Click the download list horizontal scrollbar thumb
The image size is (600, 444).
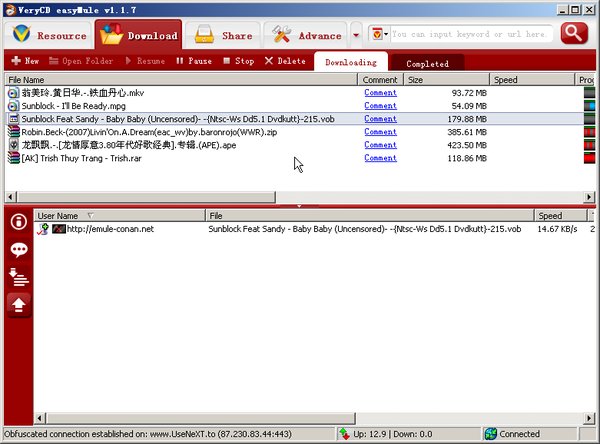point(146,197)
